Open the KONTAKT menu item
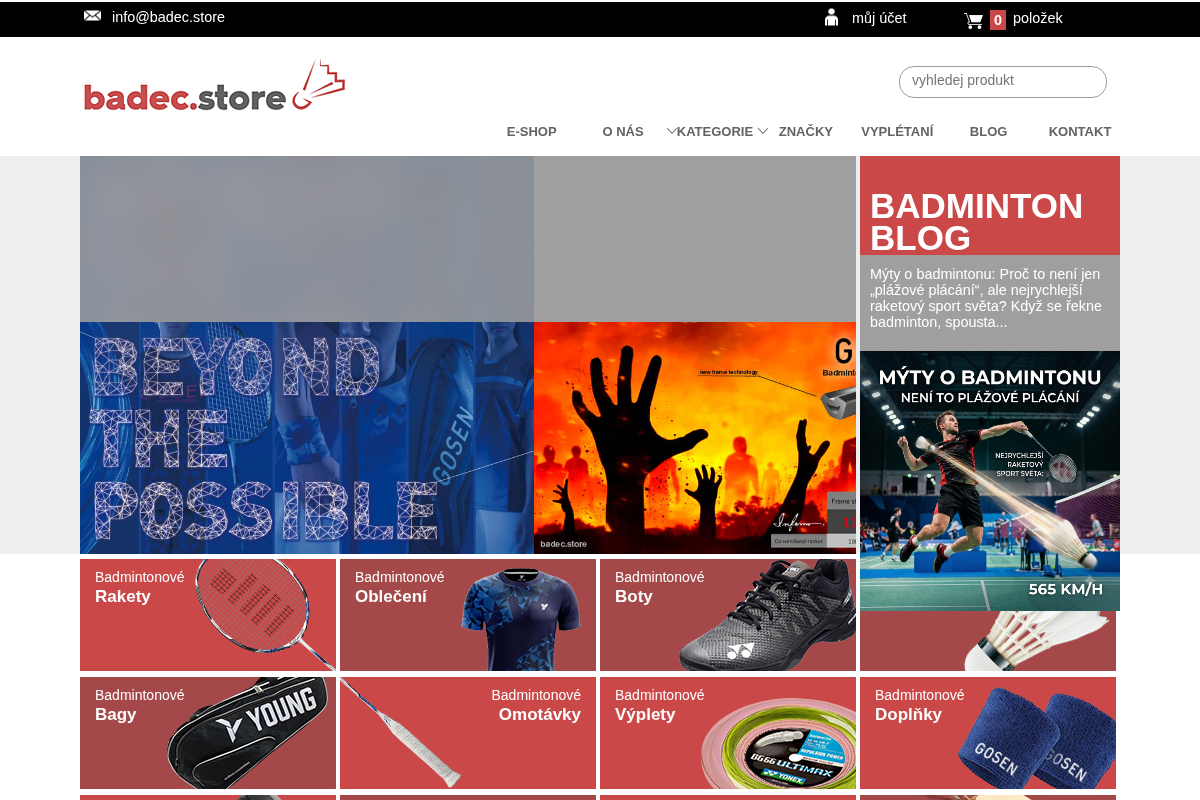 [1080, 131]
